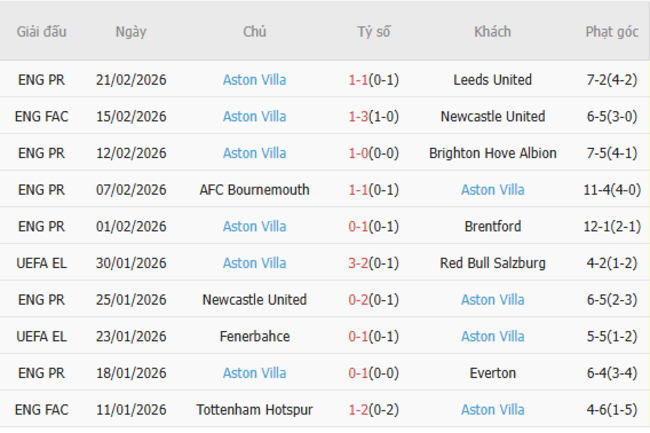Screen dimensions: 650x433
Task: Click the Red Bull Salzburg team name
Action: coord(492,263)
